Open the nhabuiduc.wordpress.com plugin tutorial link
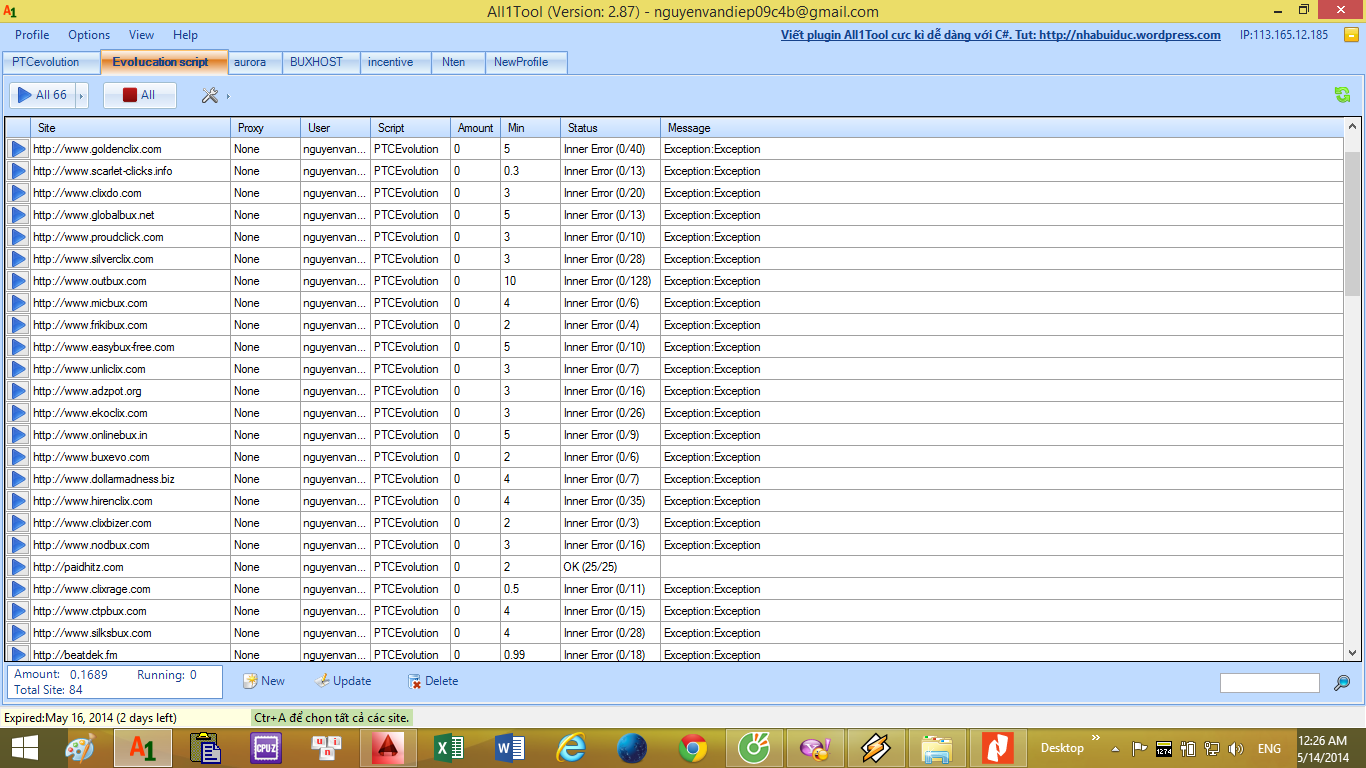 1000,35
